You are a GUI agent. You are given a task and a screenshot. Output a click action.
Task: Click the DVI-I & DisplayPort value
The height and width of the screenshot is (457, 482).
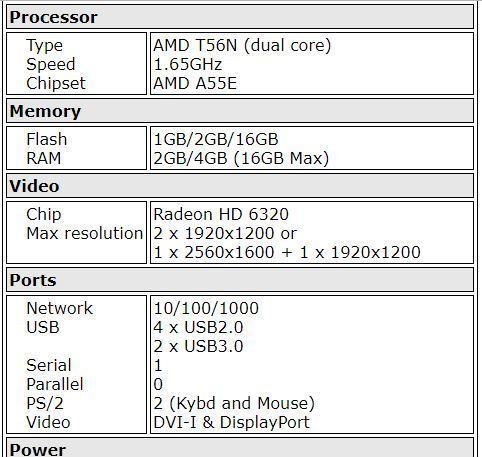[231, 422]
